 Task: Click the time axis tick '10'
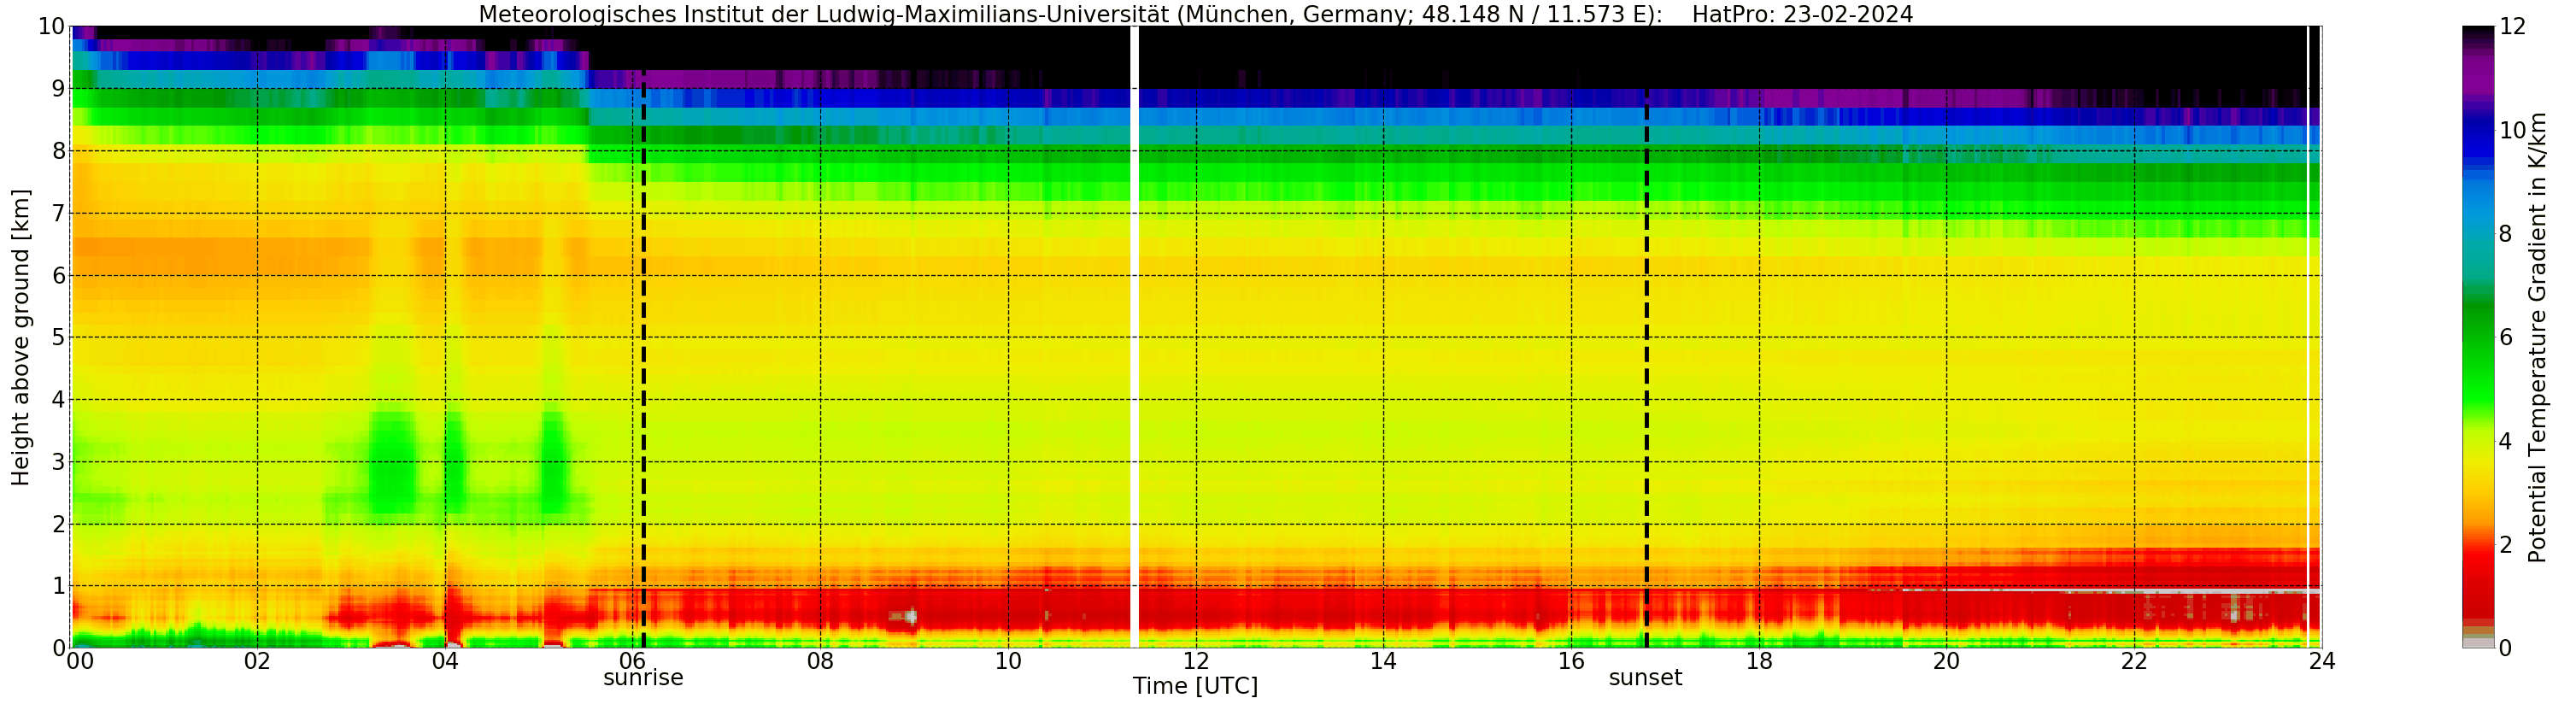pos(1008,661)
